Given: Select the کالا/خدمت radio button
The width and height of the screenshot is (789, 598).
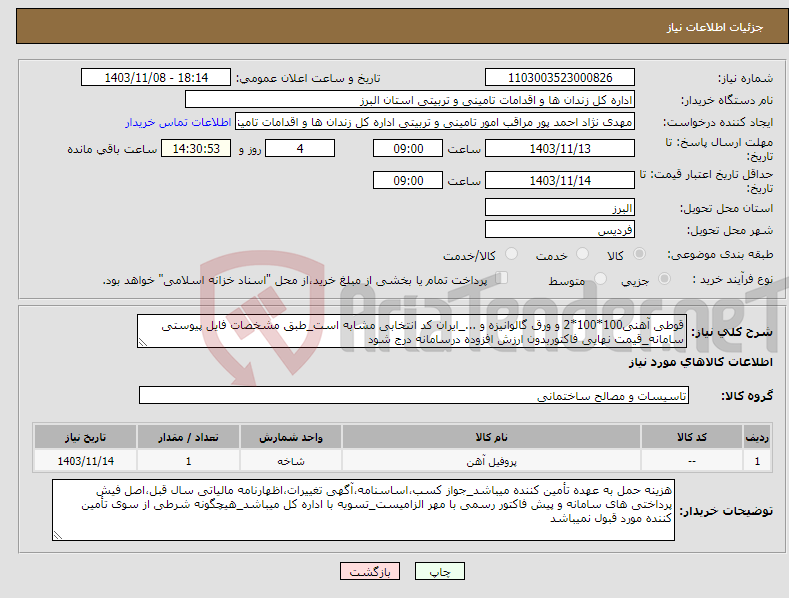Looking at the screenshot, I should pyautogui.click(x=511, y=254).
